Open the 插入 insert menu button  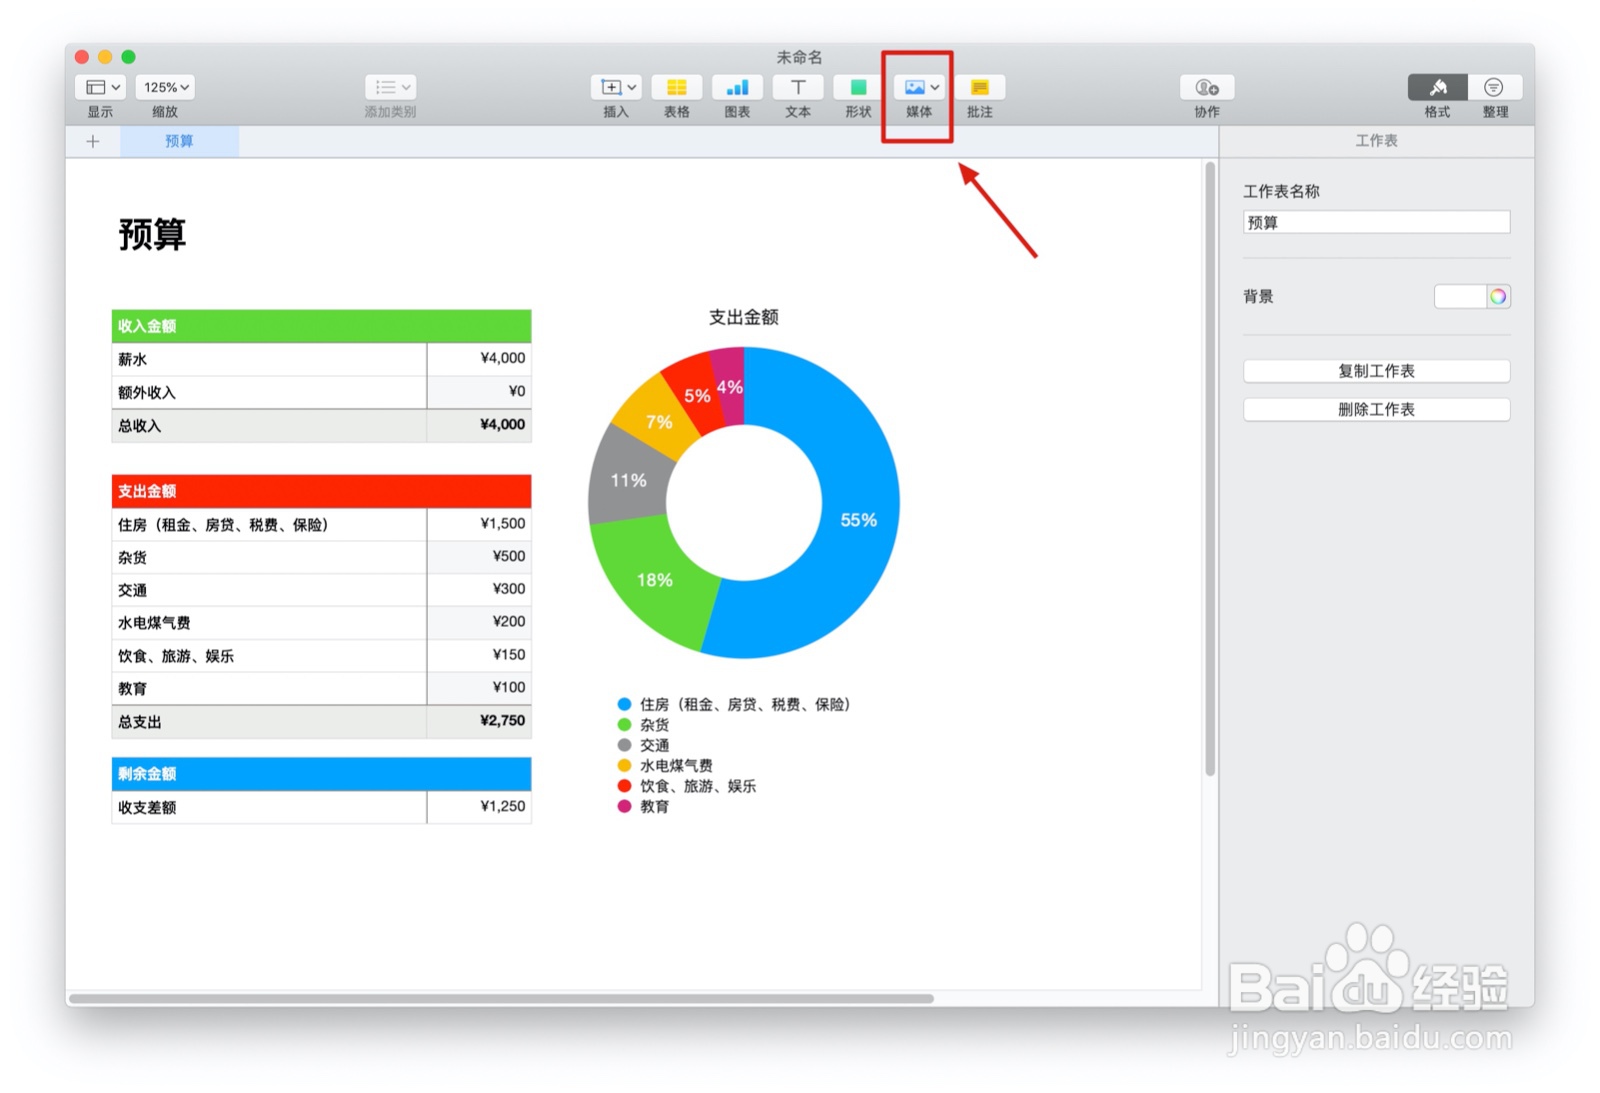[x=616, y=87]
